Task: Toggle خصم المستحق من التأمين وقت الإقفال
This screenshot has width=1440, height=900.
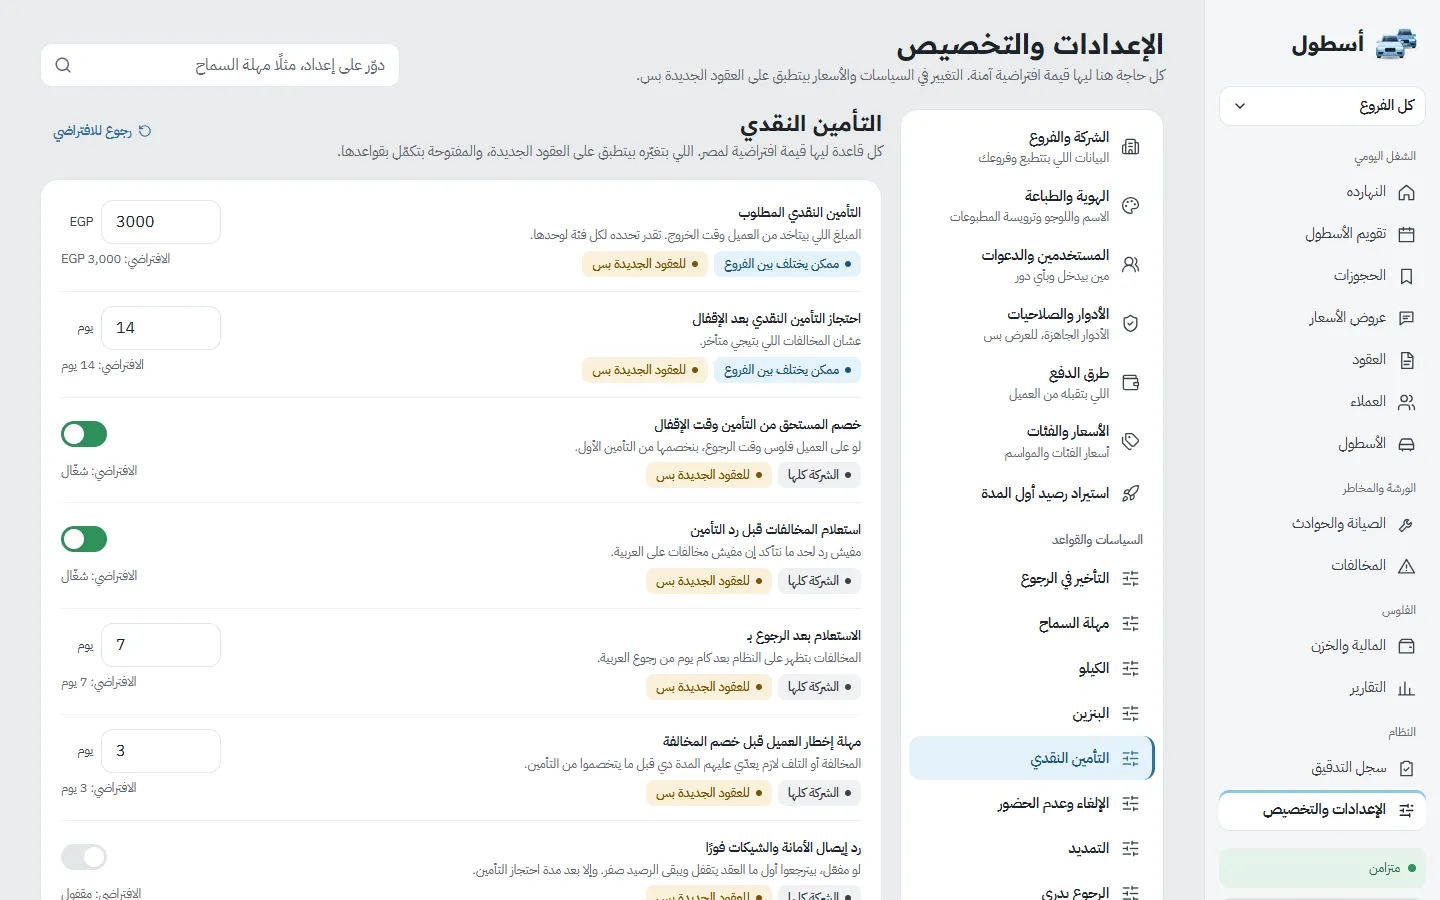Action: pyautogui.click(x=84, y=434)
